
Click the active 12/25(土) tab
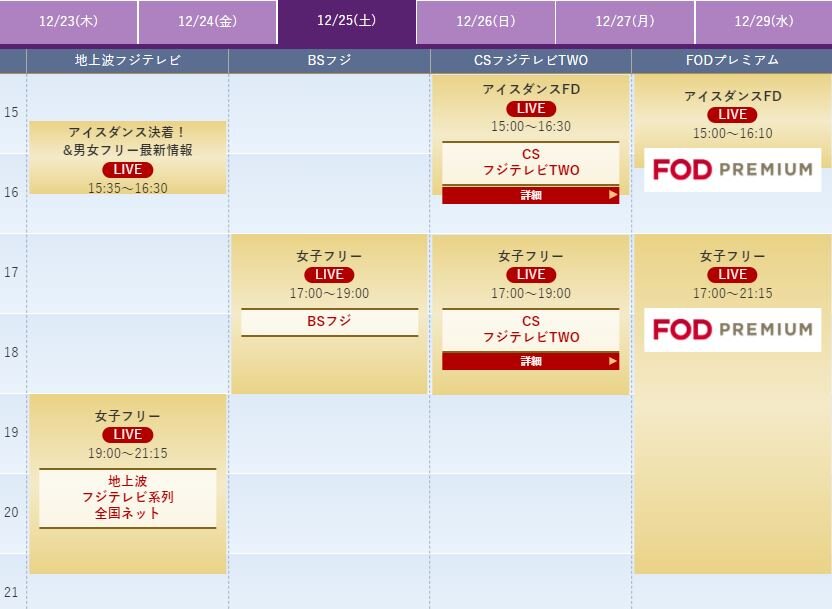[x=347, y=22]
